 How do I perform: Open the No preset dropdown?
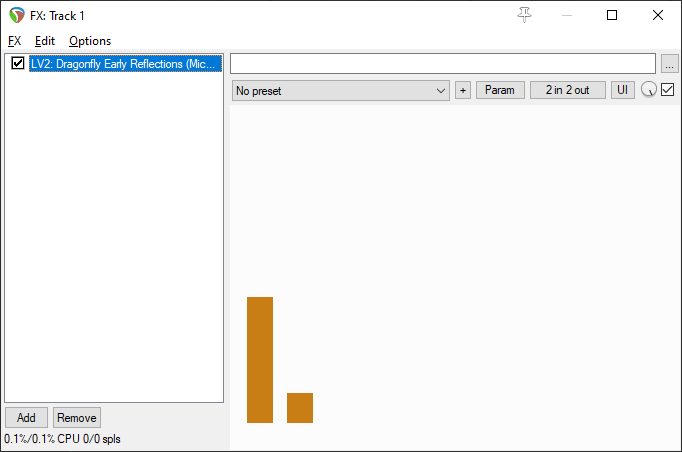click(x=341, y=90)
